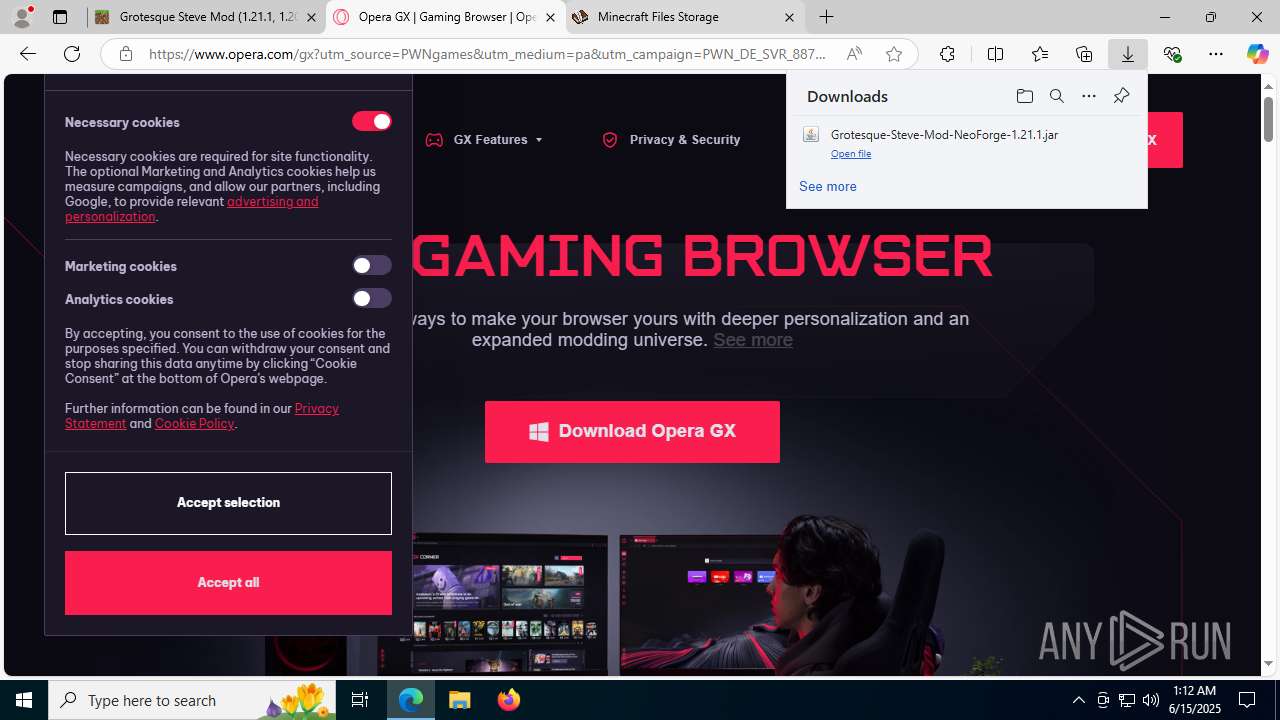The height and width of the screenshot is (720, 1280).
Task: Open the Privacy & Security menu item
Action: pos(671,140)
